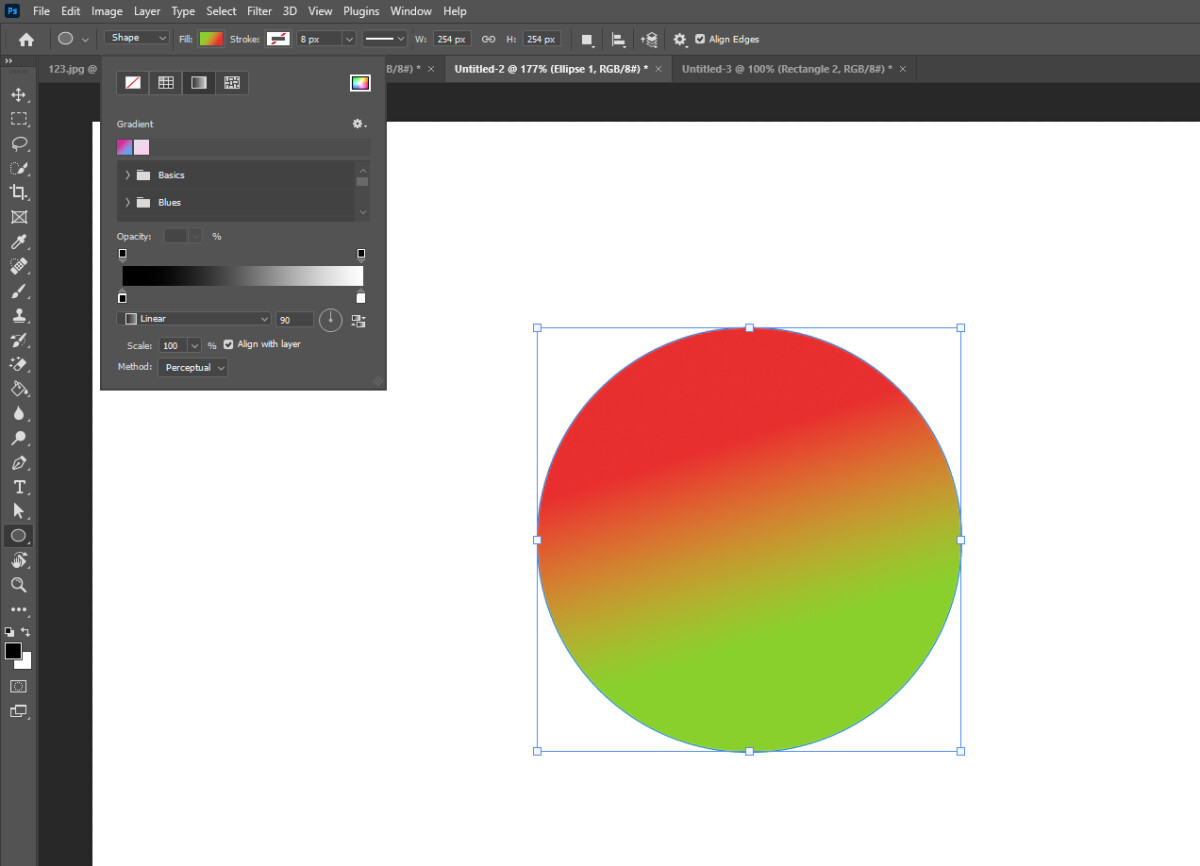Open the Linear gradient style dropdown

coord(192,318)
